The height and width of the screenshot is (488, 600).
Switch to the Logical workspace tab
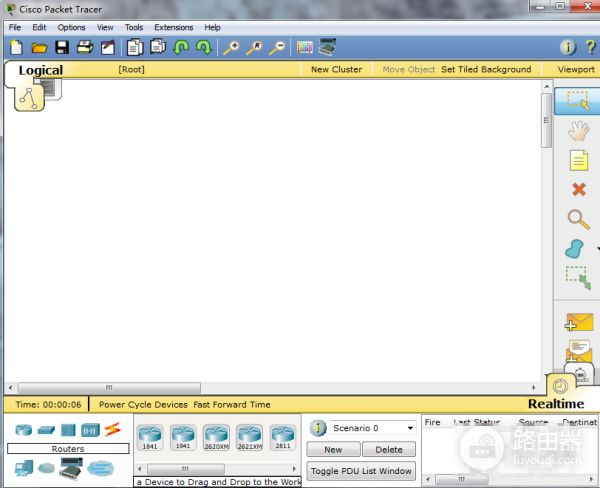coord(40,70)
